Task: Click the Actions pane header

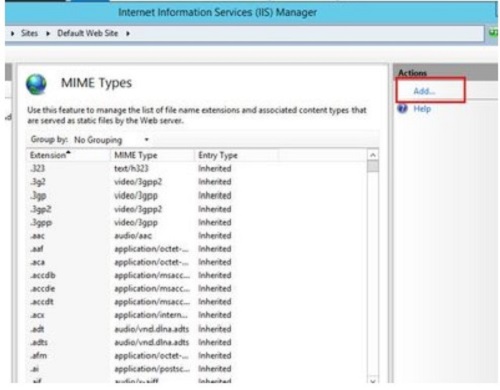Action: tap(445, 72)
